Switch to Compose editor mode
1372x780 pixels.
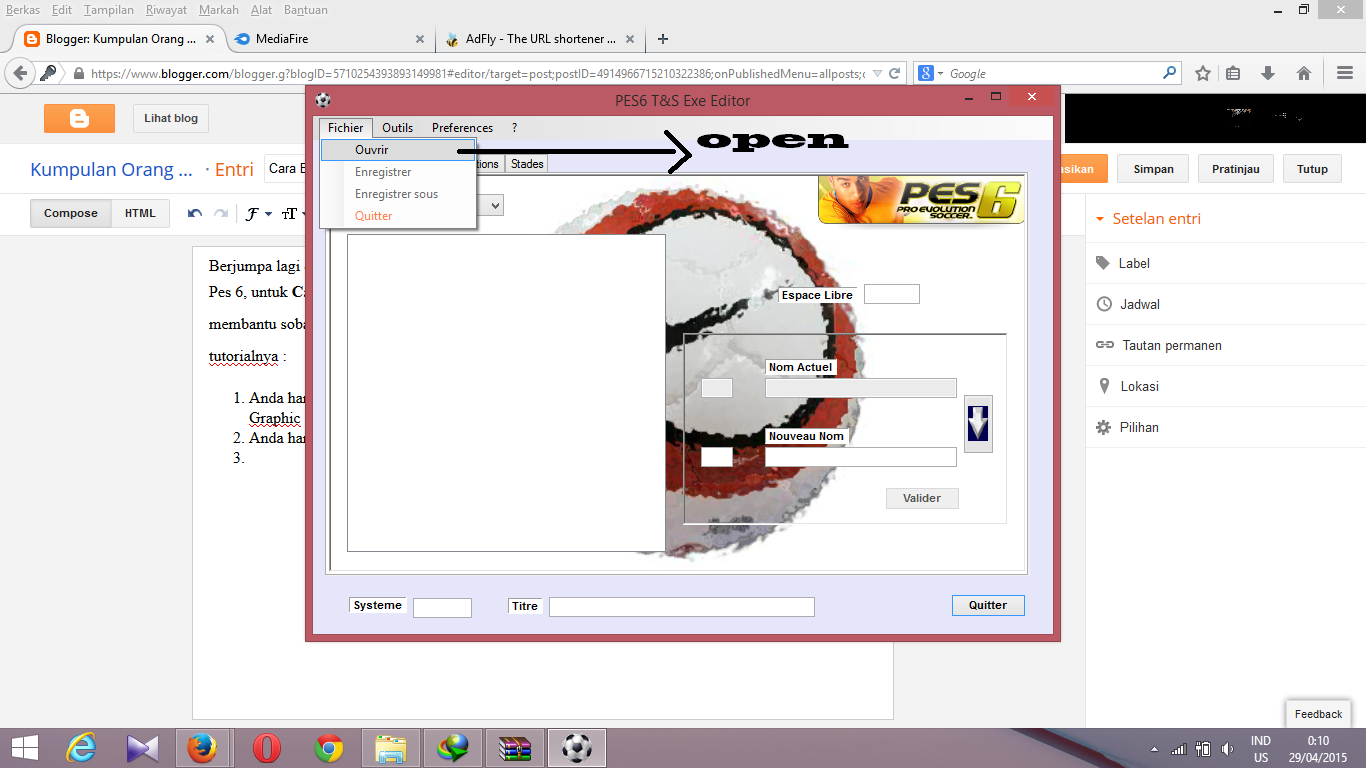click(x=71, y=213)
